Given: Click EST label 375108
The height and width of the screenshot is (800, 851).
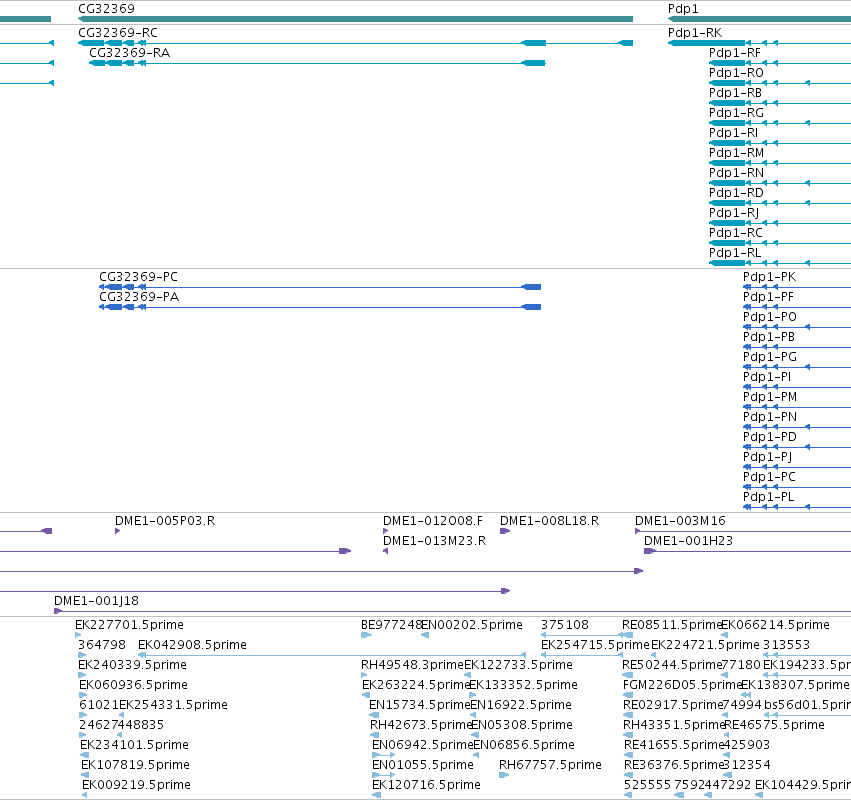Looking at the screenshot, I should tap(564, 625).
